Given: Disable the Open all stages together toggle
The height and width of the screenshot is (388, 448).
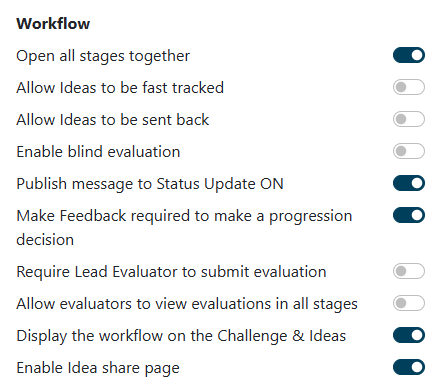Looking at the screenshot, I should (409, 55).
